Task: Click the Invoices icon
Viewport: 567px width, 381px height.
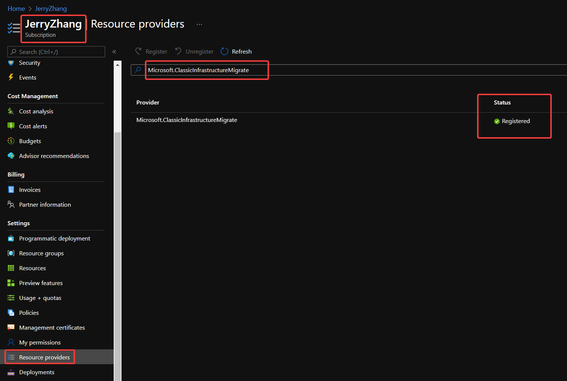Action: tap(11, 190)
